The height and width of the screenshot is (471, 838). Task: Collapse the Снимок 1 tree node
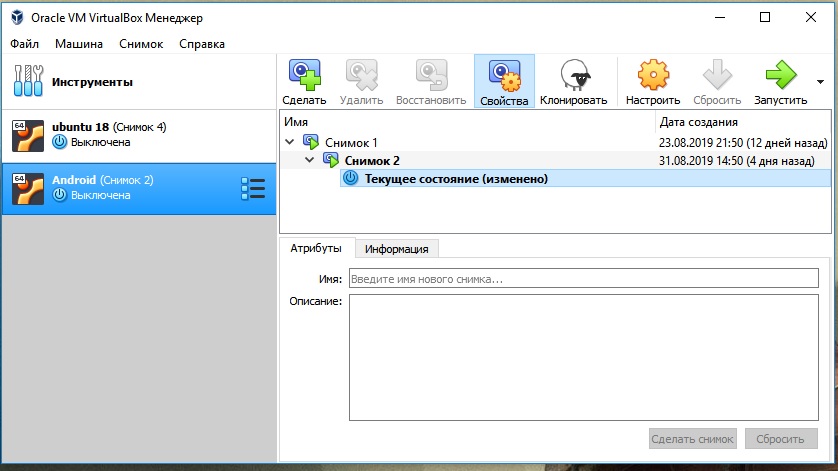(290, 142)
